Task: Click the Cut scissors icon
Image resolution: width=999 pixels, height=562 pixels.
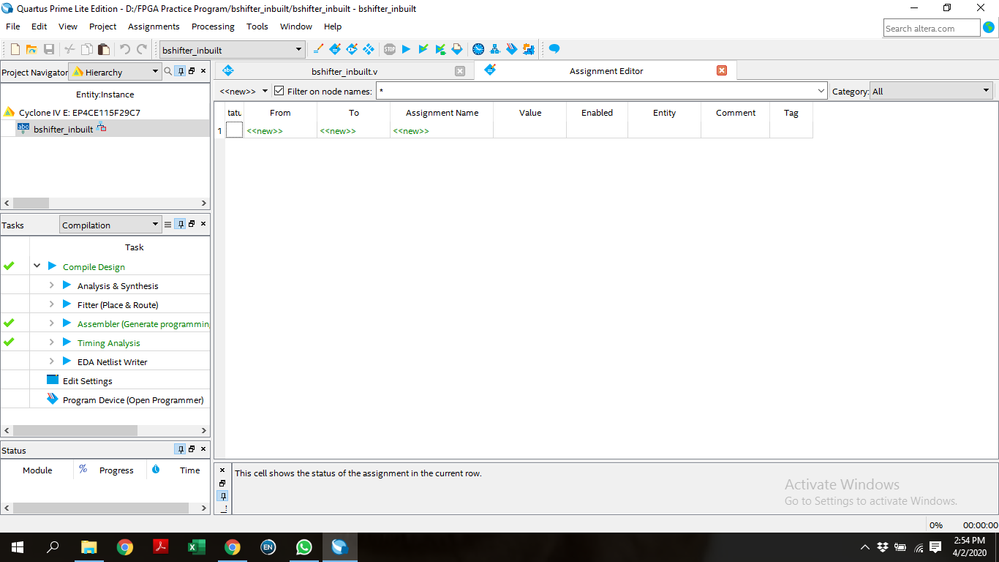Action: tap(69, 49)
